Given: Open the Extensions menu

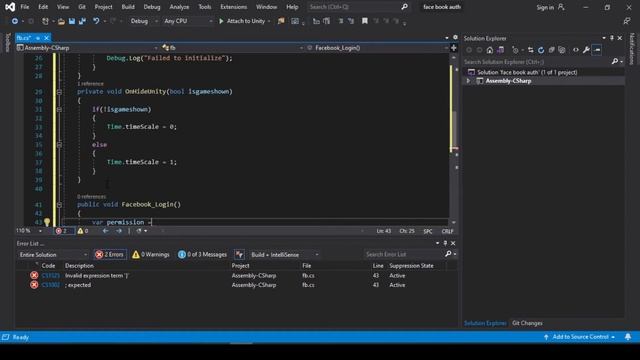Looking at the screenshot, I should (233, 7).
